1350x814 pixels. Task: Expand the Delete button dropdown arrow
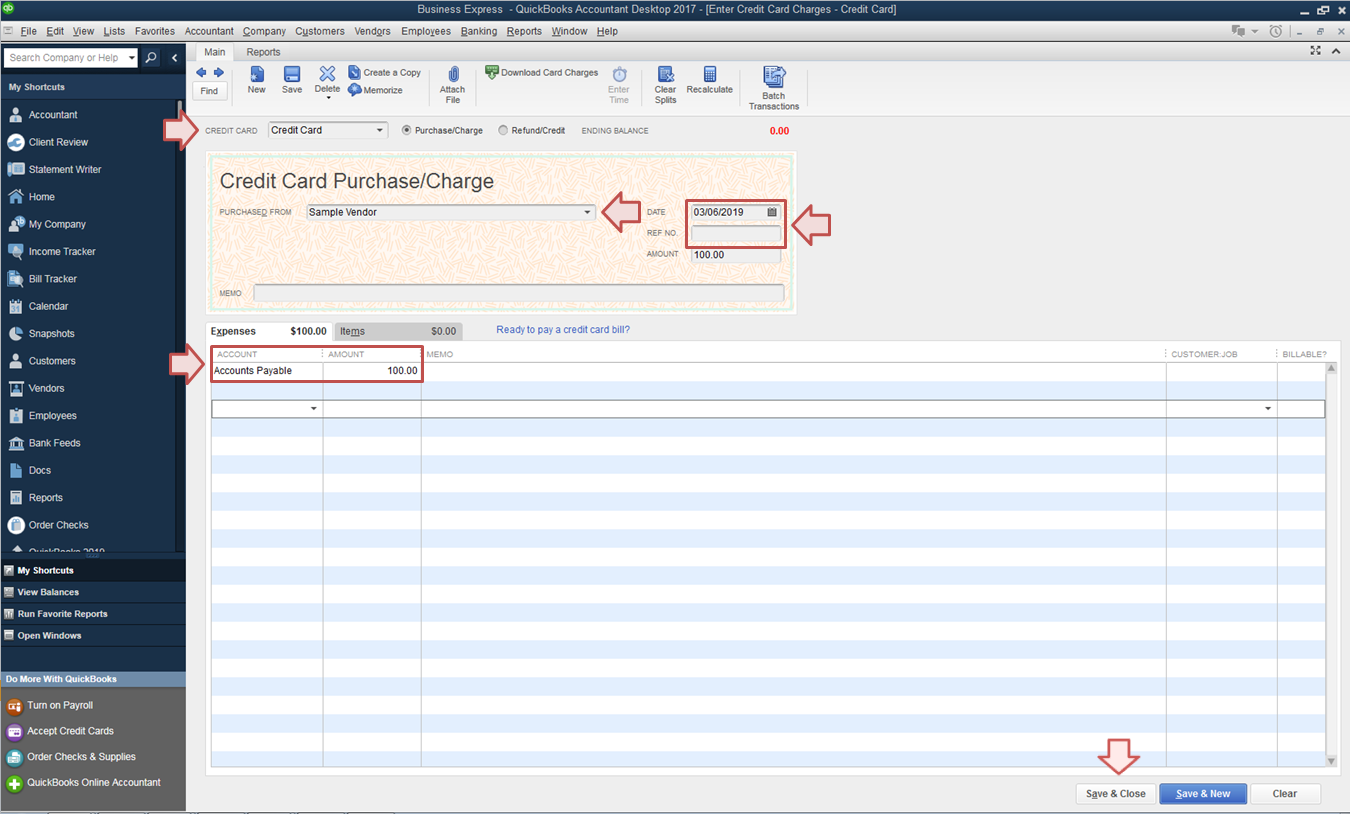pos(327,98)
